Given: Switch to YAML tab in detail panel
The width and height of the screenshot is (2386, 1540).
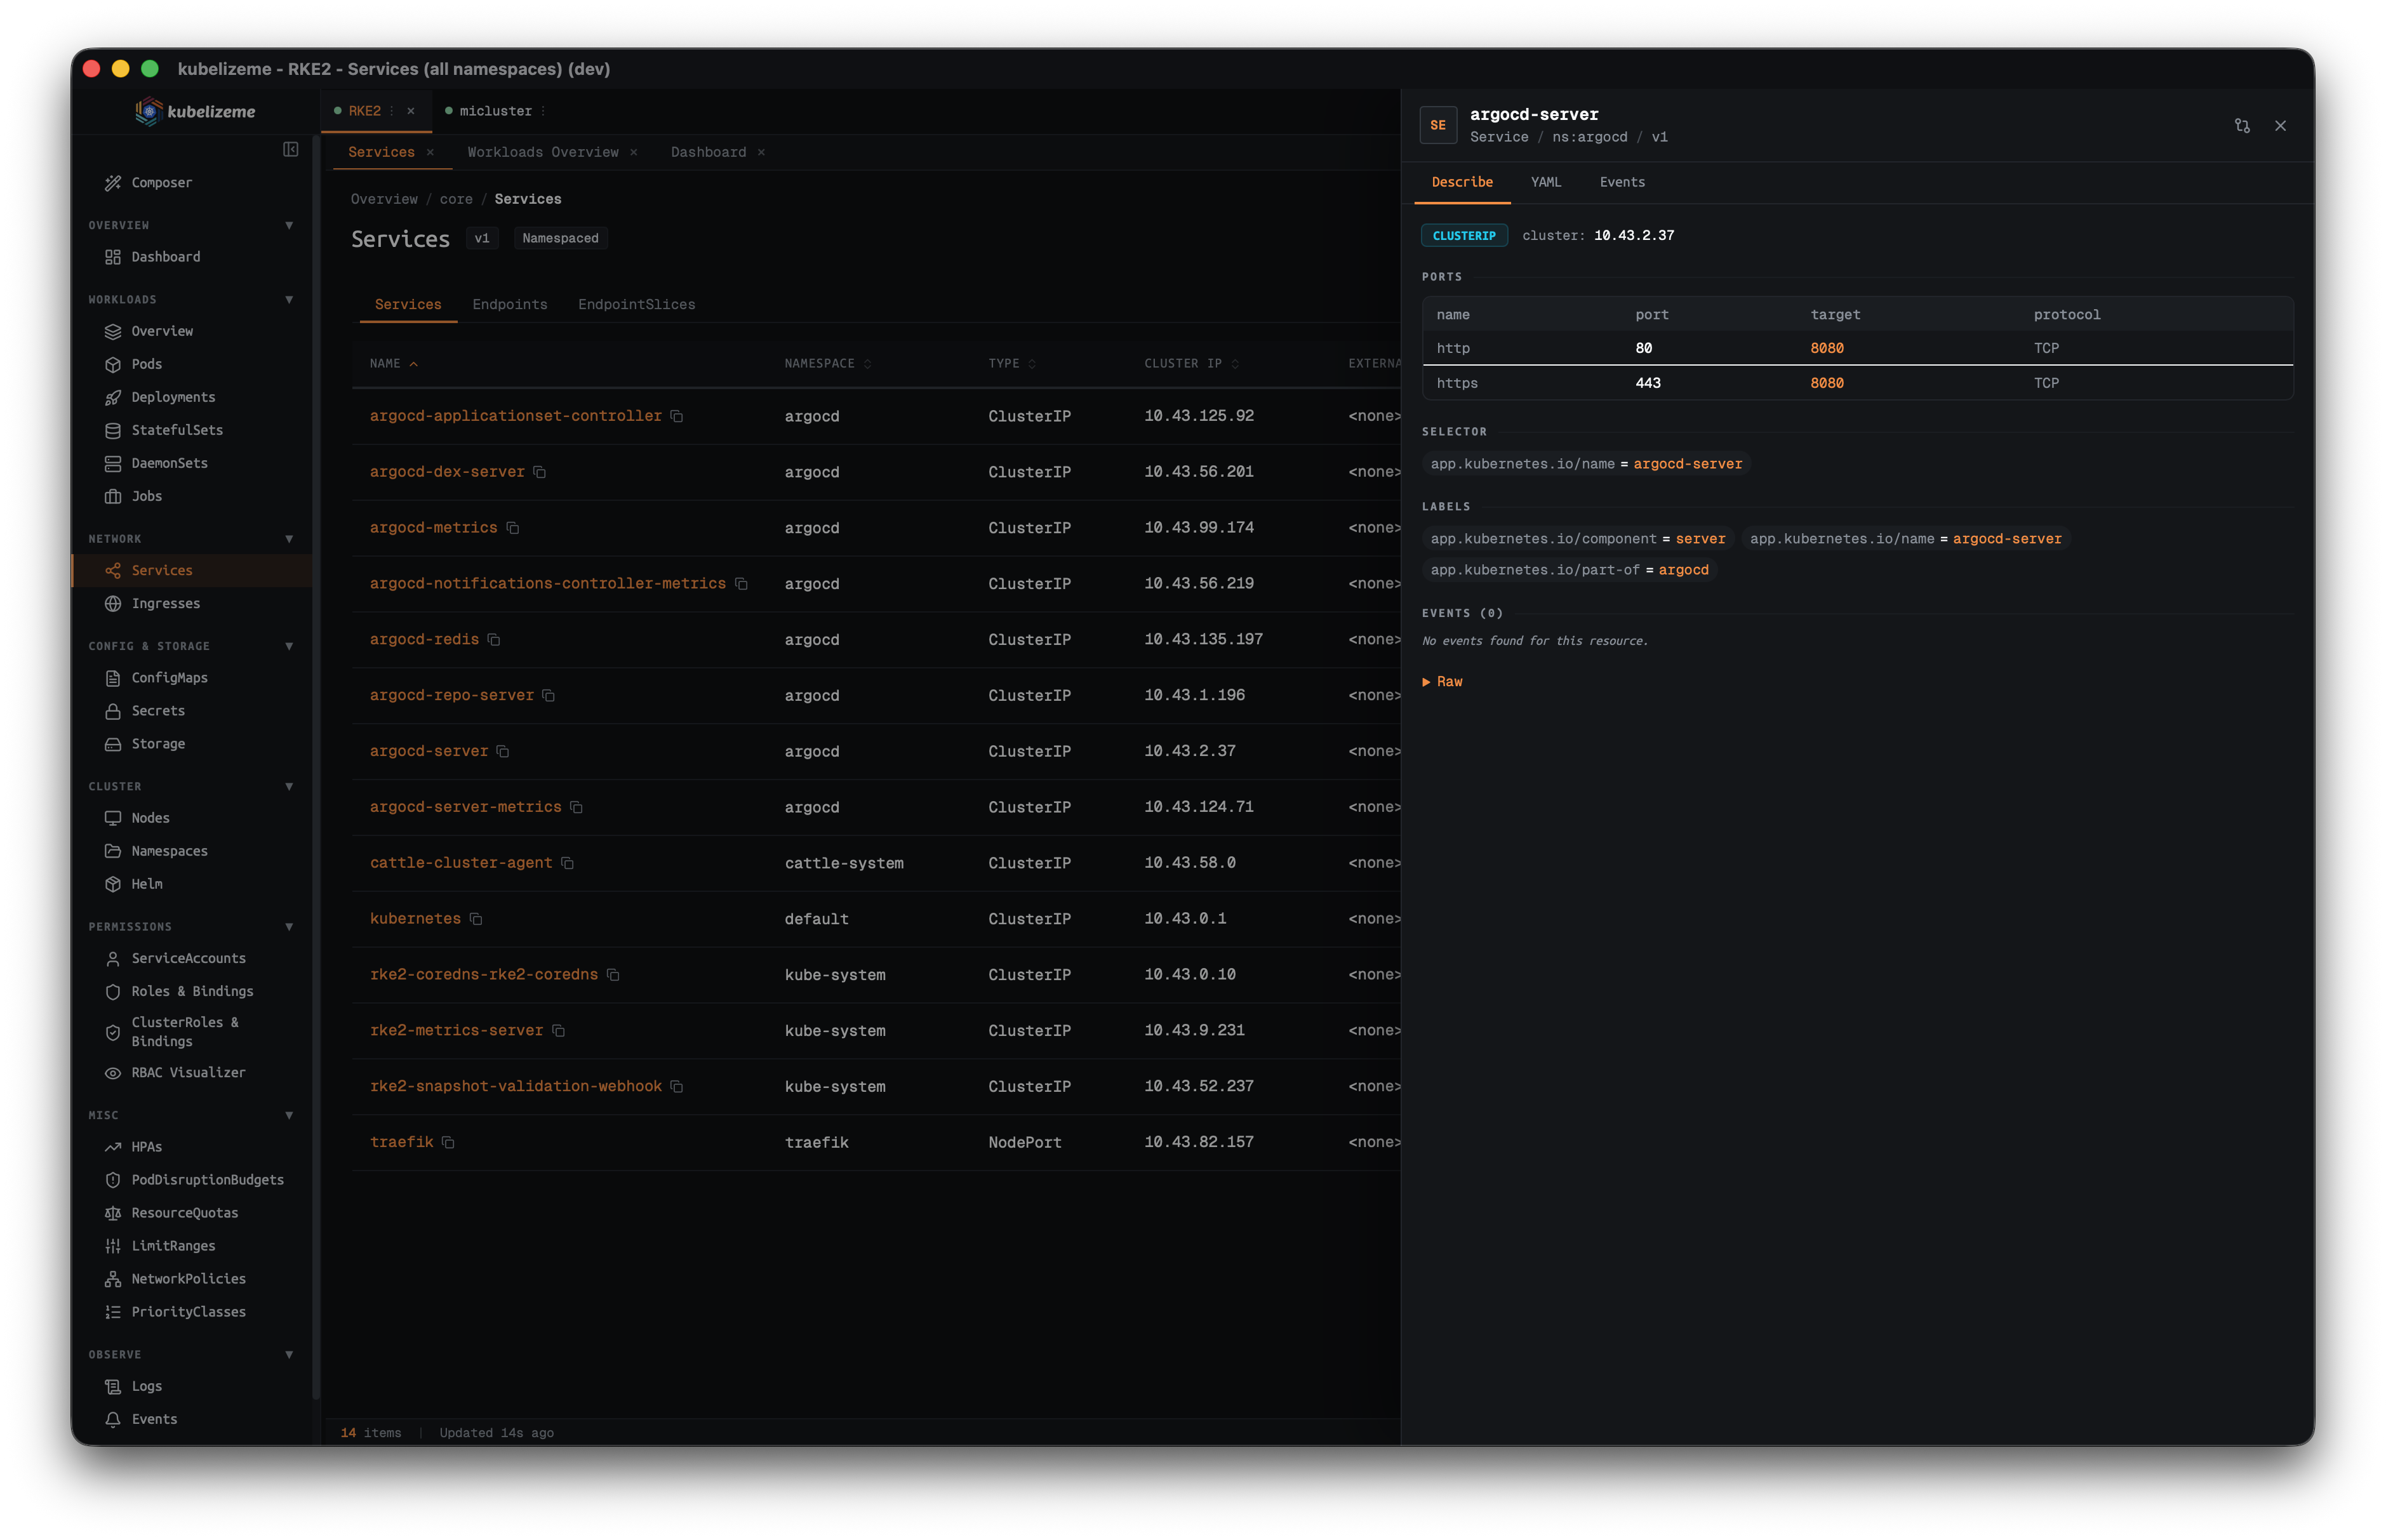Looking at the screenshot, I should (x=1546, y=182).
